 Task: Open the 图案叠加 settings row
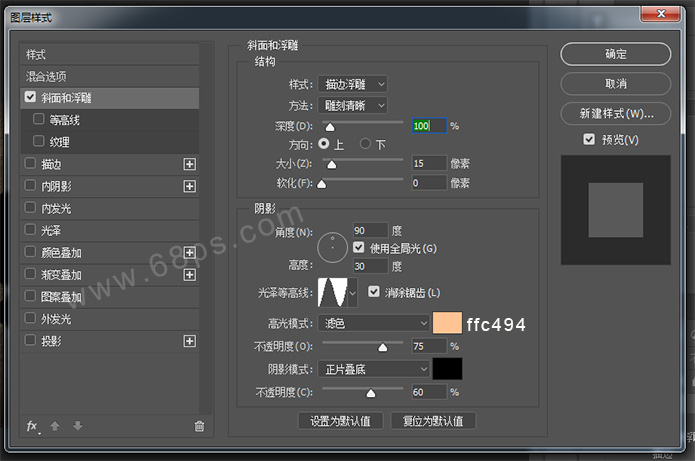coord(109,297)
